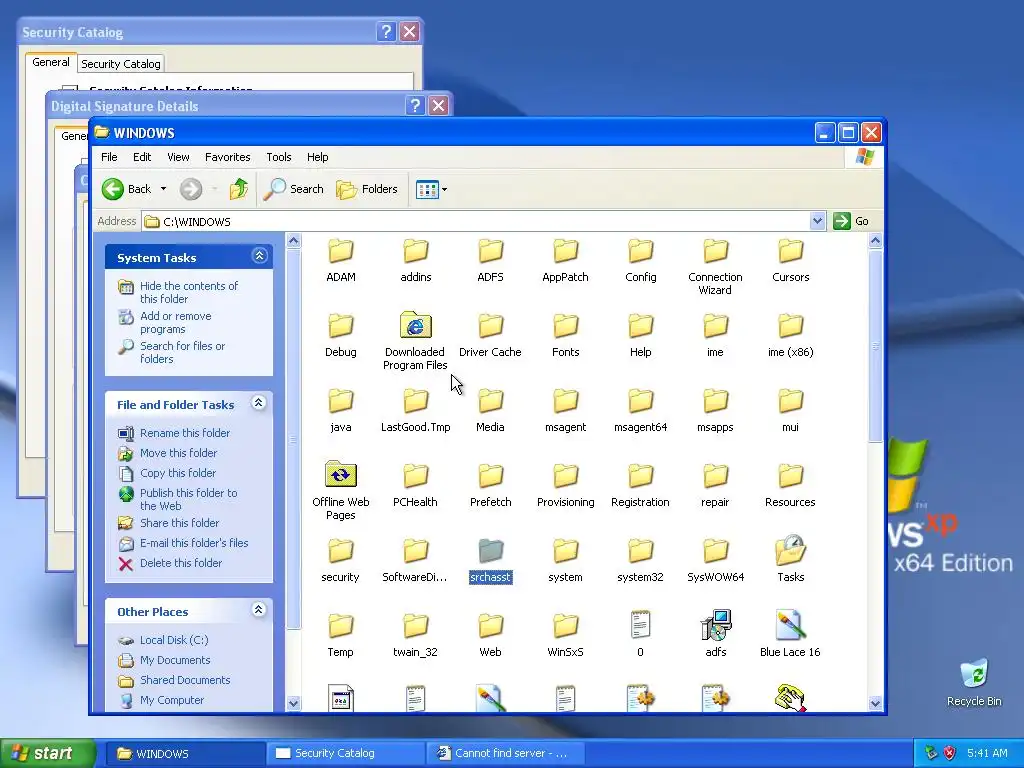Open the Back button history dropdown arrow
The width and height of the screenshot is (1024, 768).
163,189
